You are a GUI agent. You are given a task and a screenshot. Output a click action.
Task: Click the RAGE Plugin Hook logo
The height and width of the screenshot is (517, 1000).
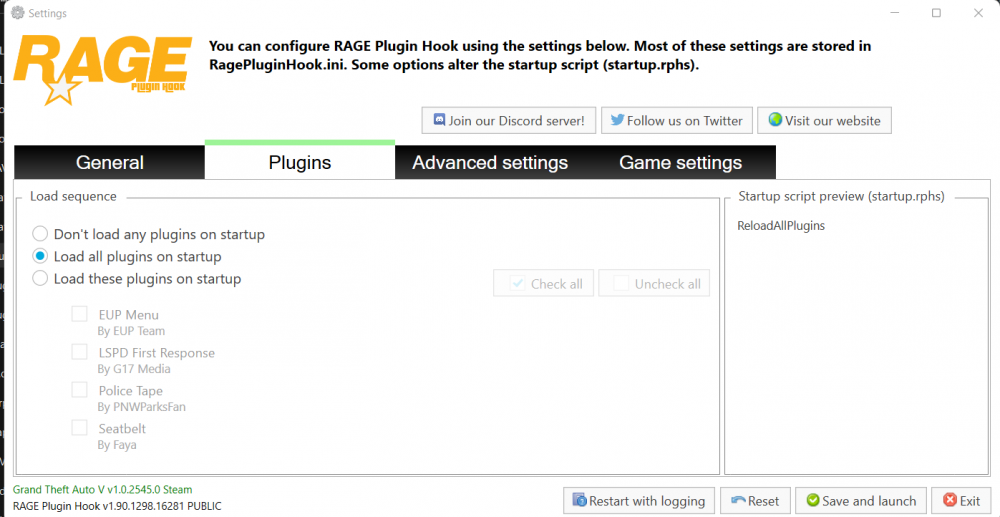pyautogui.click(x=100, y=70)
